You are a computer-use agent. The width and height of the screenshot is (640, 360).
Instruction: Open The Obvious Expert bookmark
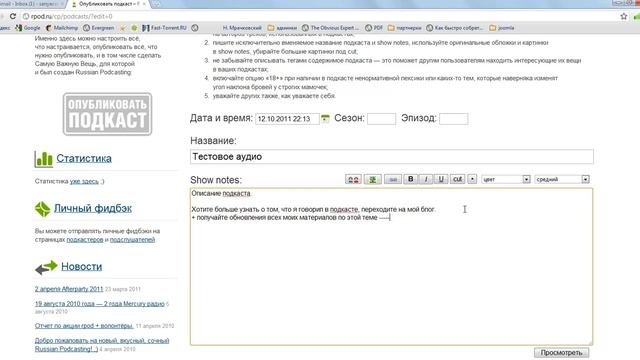[331, 28]
